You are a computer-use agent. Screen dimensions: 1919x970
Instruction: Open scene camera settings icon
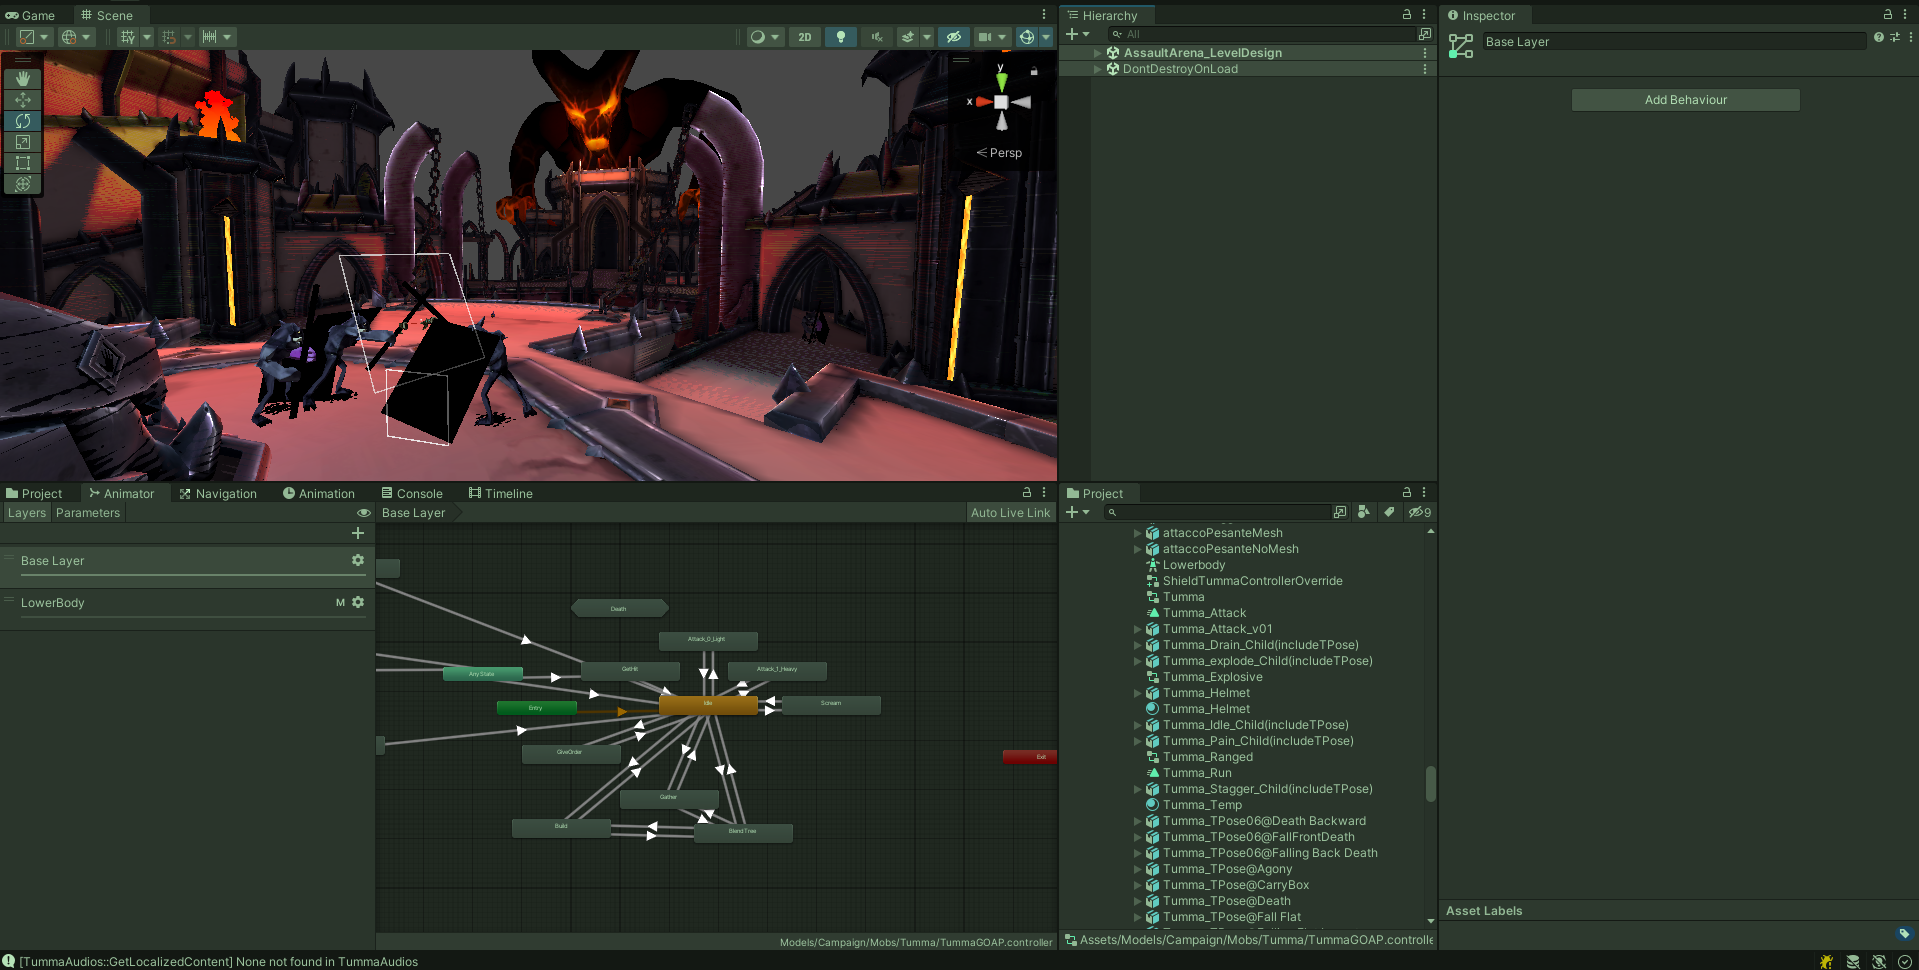[985, 37]
